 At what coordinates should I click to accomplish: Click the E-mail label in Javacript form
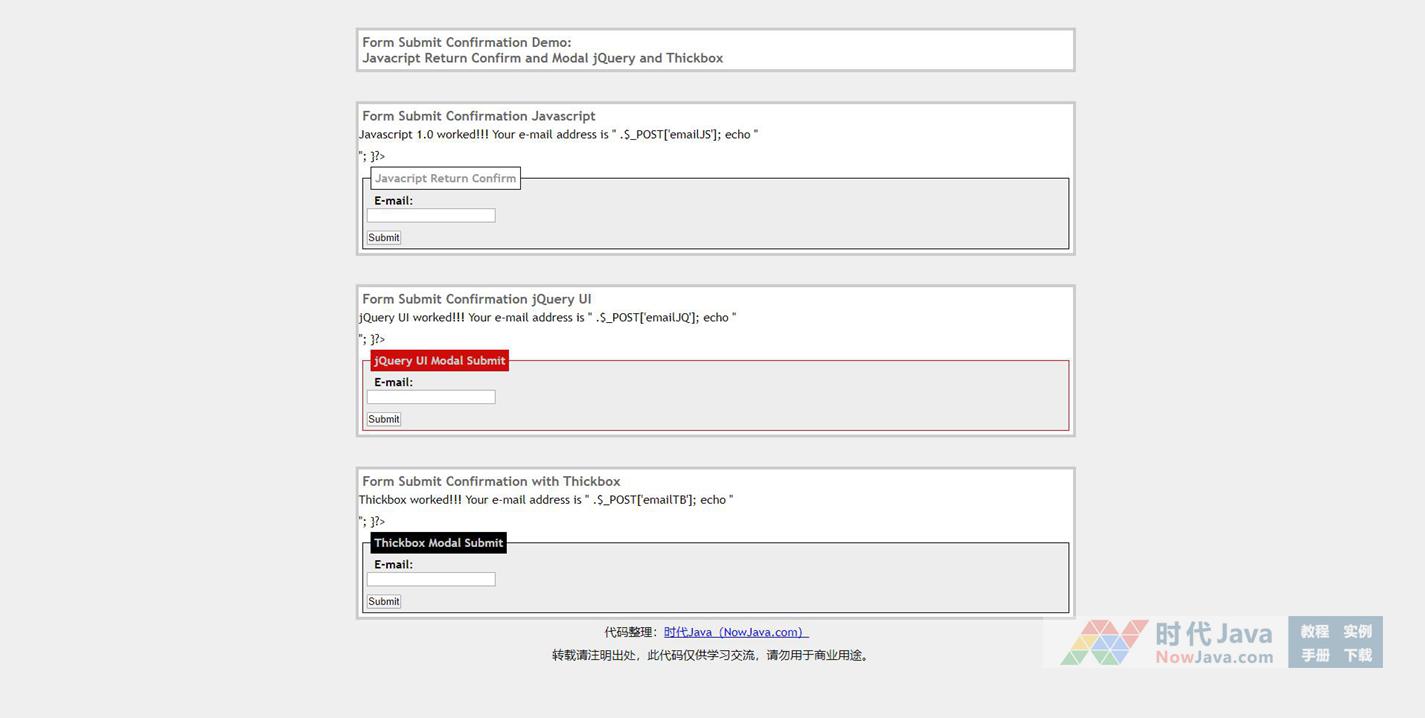tap(393, 201)
